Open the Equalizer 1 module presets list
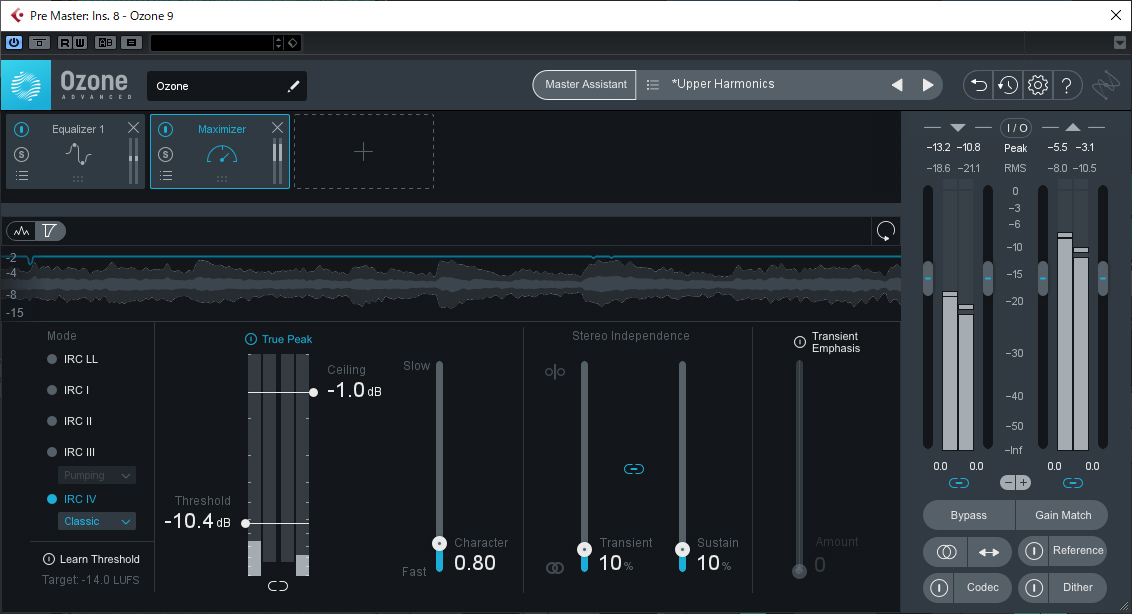 click(22, 176)
